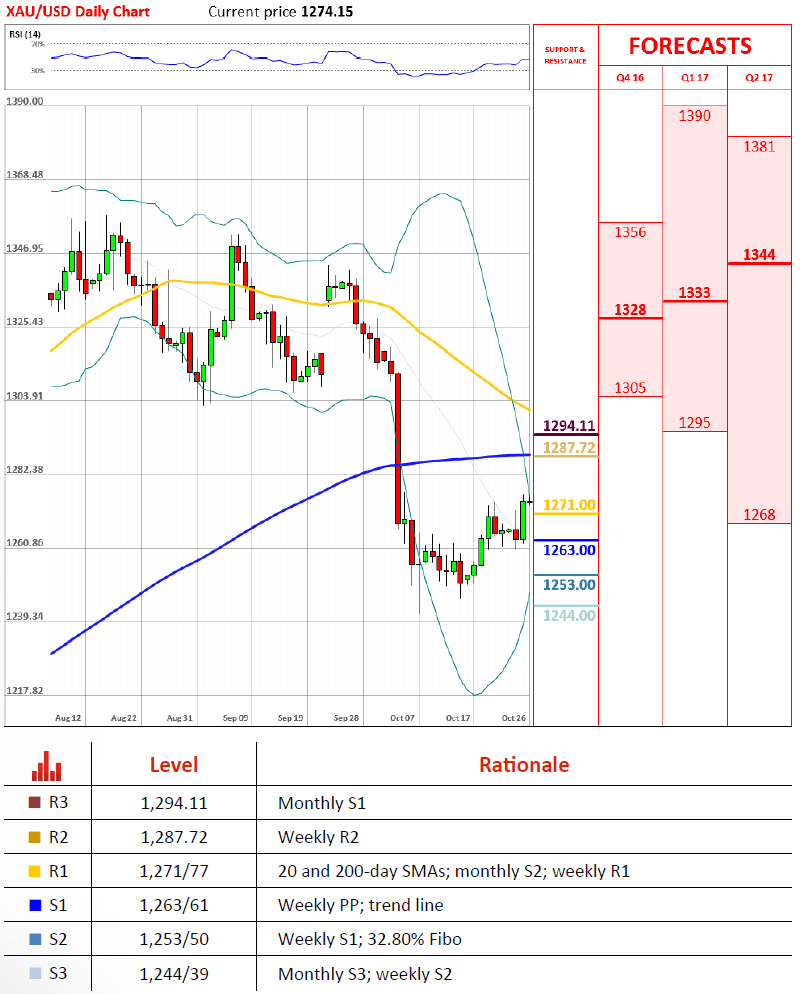Click the 1244.00 support level label

569,615
